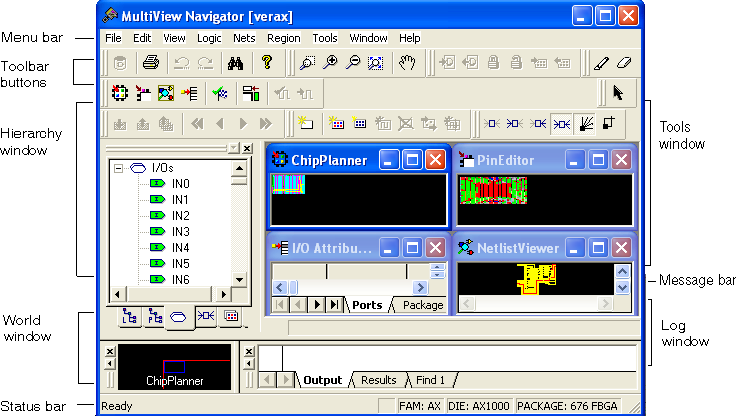Click the last-sheet arrow in I/O Attribute
This screenshot has height=416, width=736.
[334, 305]
